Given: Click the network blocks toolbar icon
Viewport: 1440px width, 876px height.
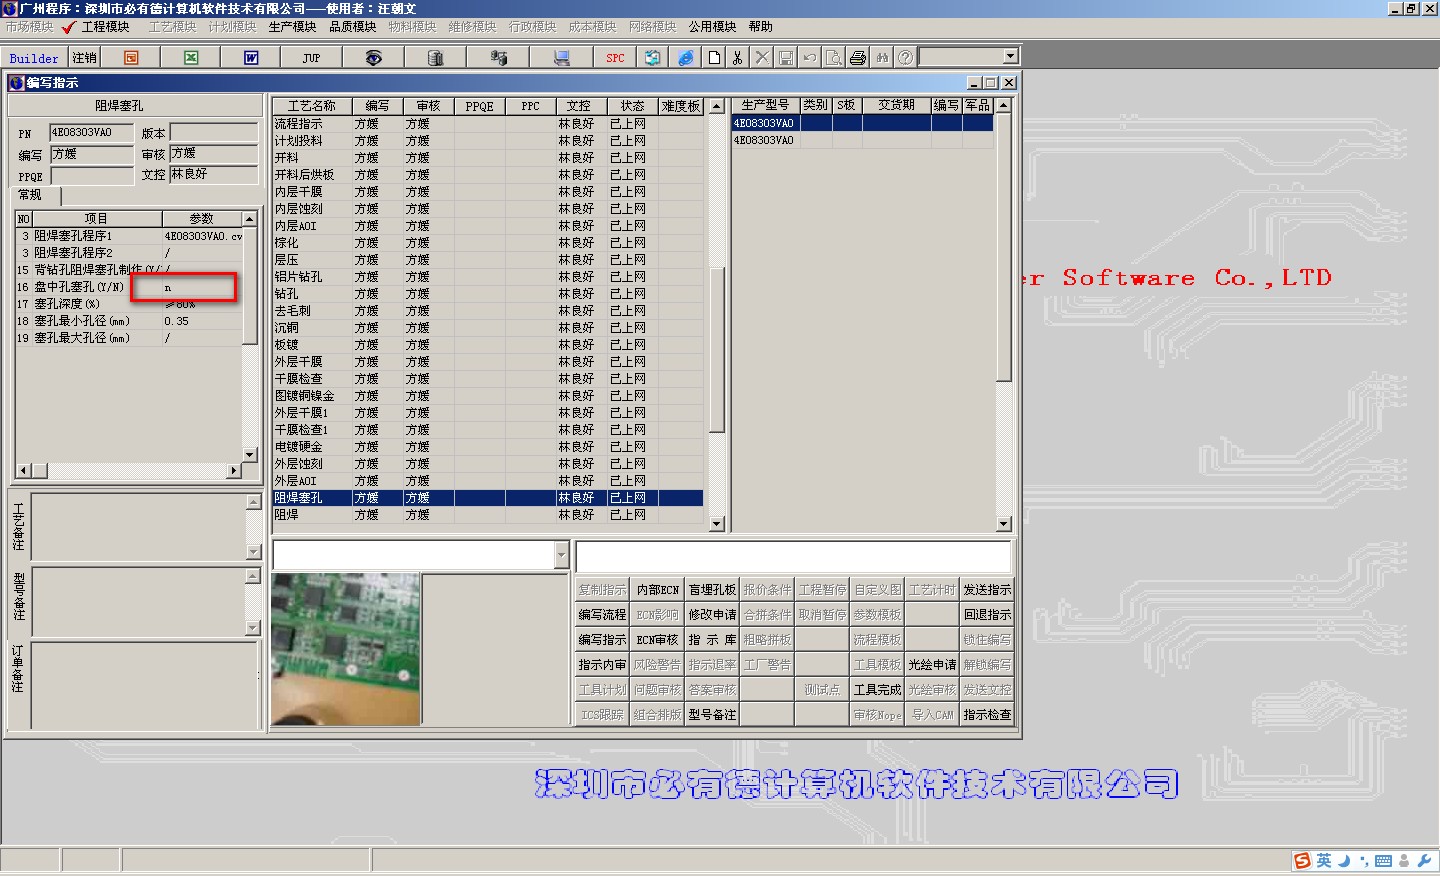Looking at the screenshot, I should click(498, 58).
